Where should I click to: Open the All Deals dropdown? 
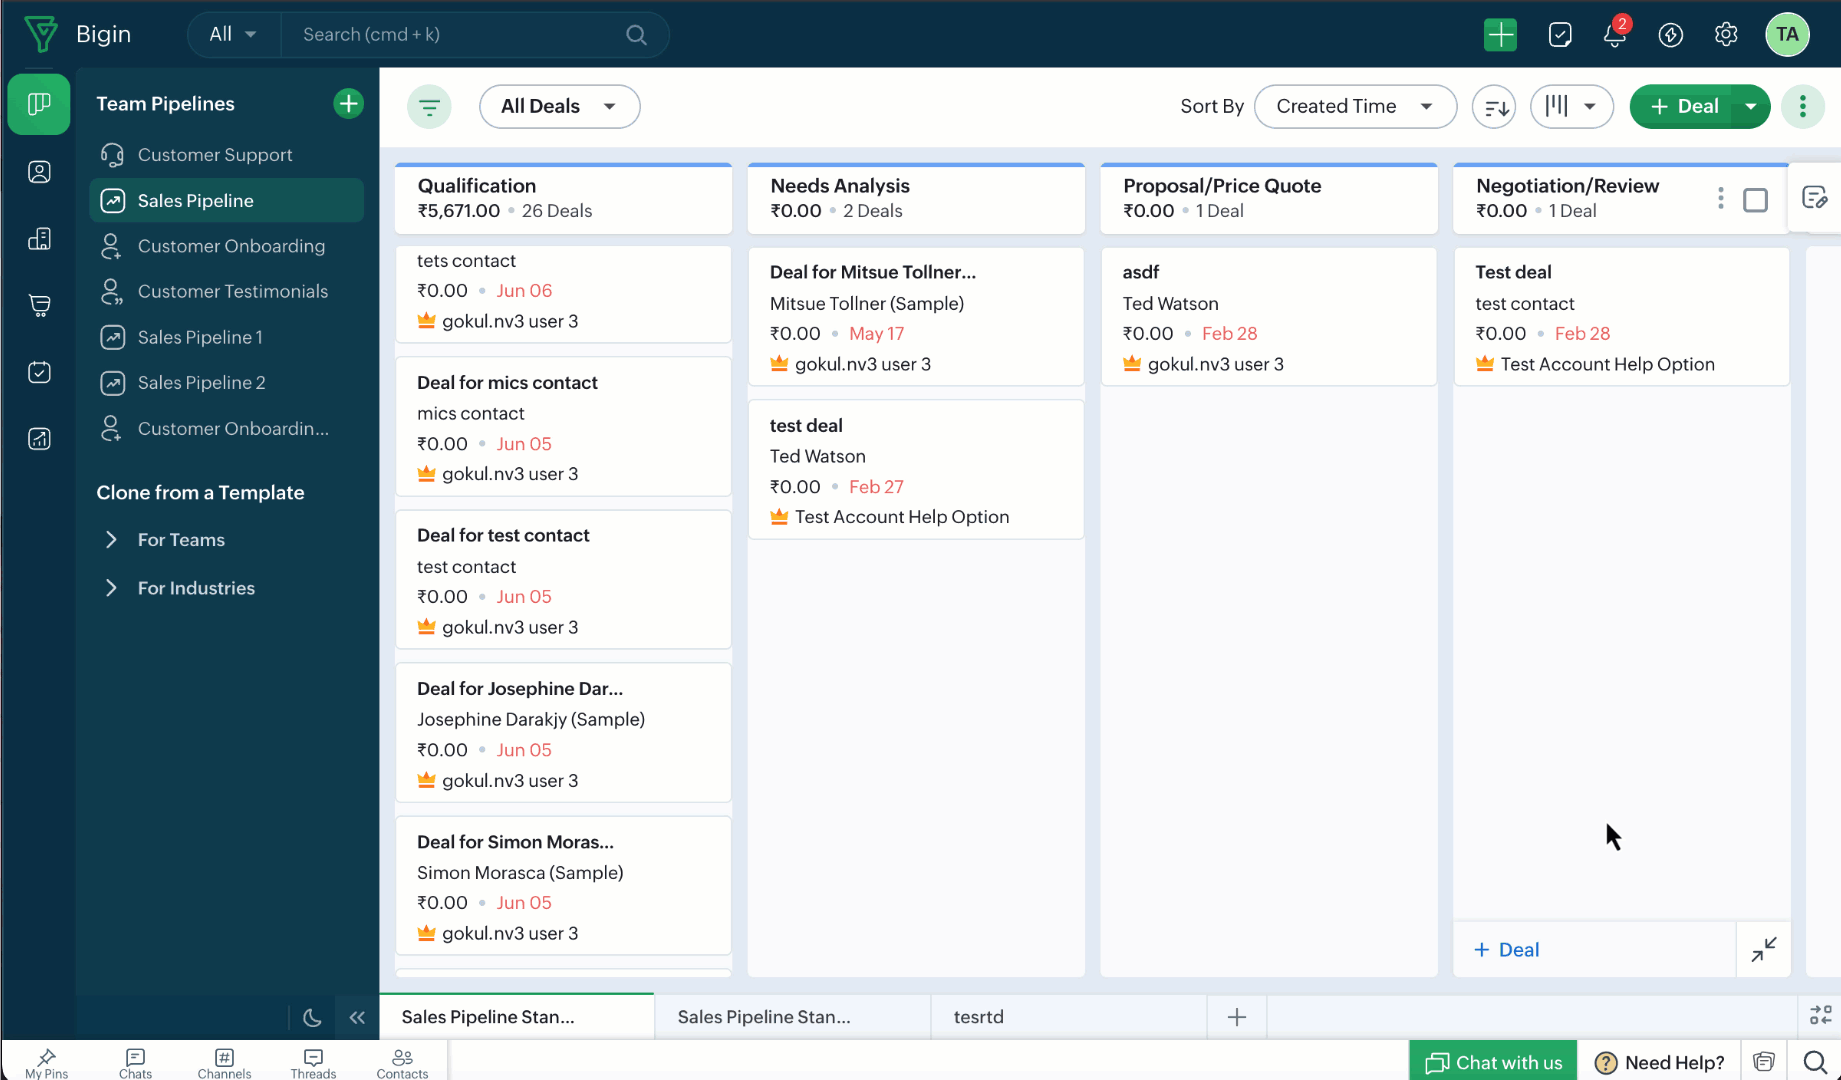point(559,106)
